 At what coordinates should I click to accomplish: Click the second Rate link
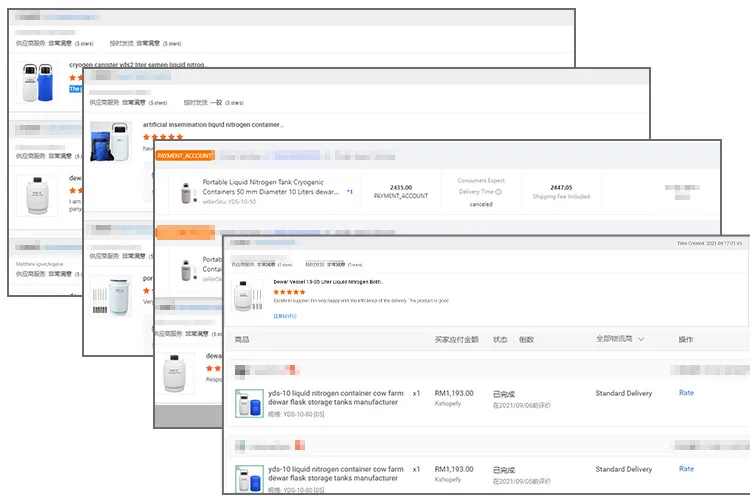[686, 468]
